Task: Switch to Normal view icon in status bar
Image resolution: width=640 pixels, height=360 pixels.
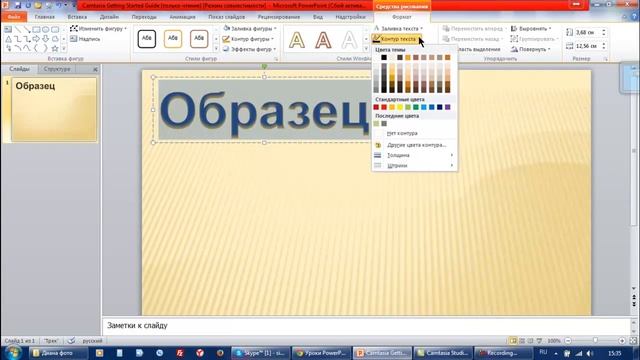Action: 513,340
